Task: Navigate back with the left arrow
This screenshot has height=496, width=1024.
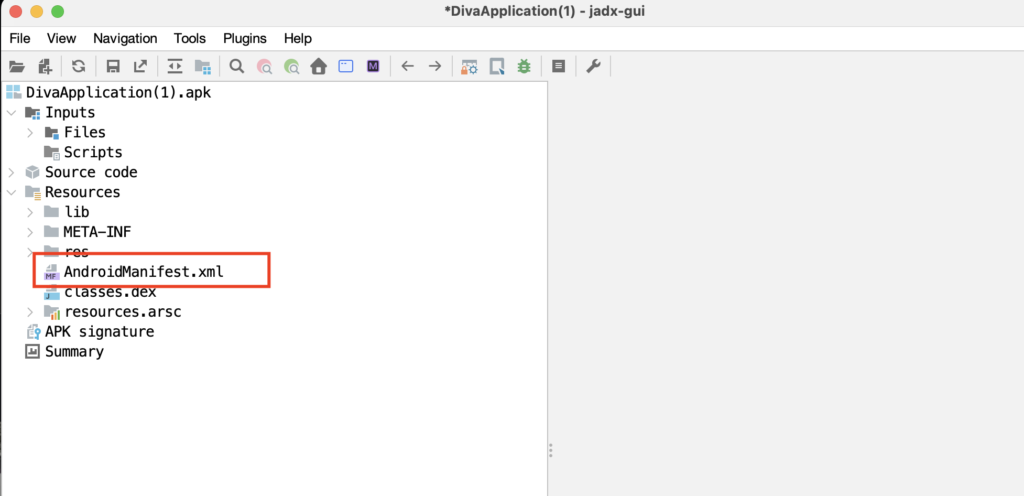Action: (408, 66)
